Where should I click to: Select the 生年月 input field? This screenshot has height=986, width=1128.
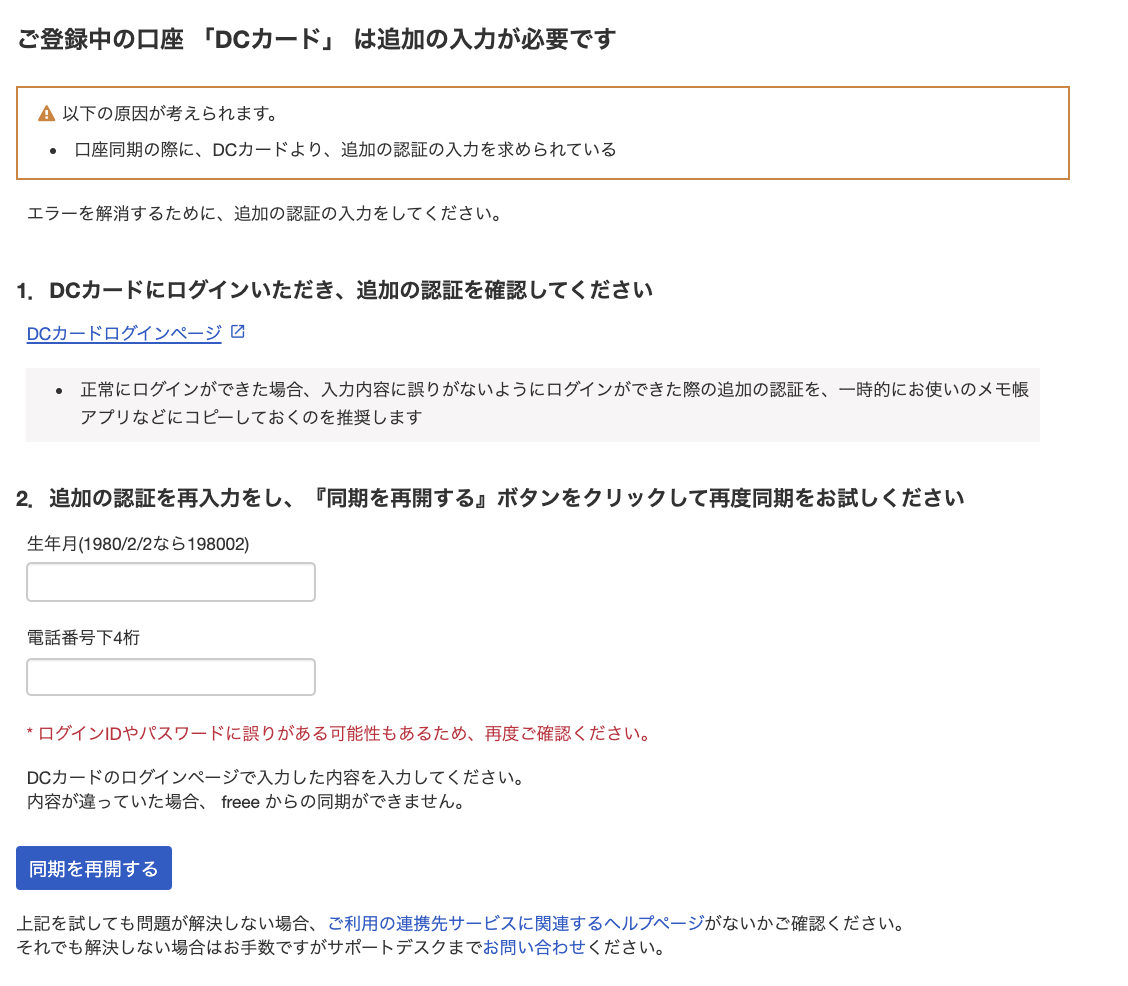click(x=170, y=581)
